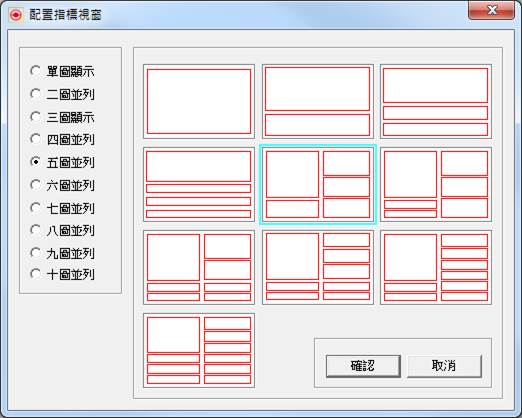The width and height of the screenshot is (522, 418).
Task: Click the 確認 confirm button
Action: [x=363, y=366]
